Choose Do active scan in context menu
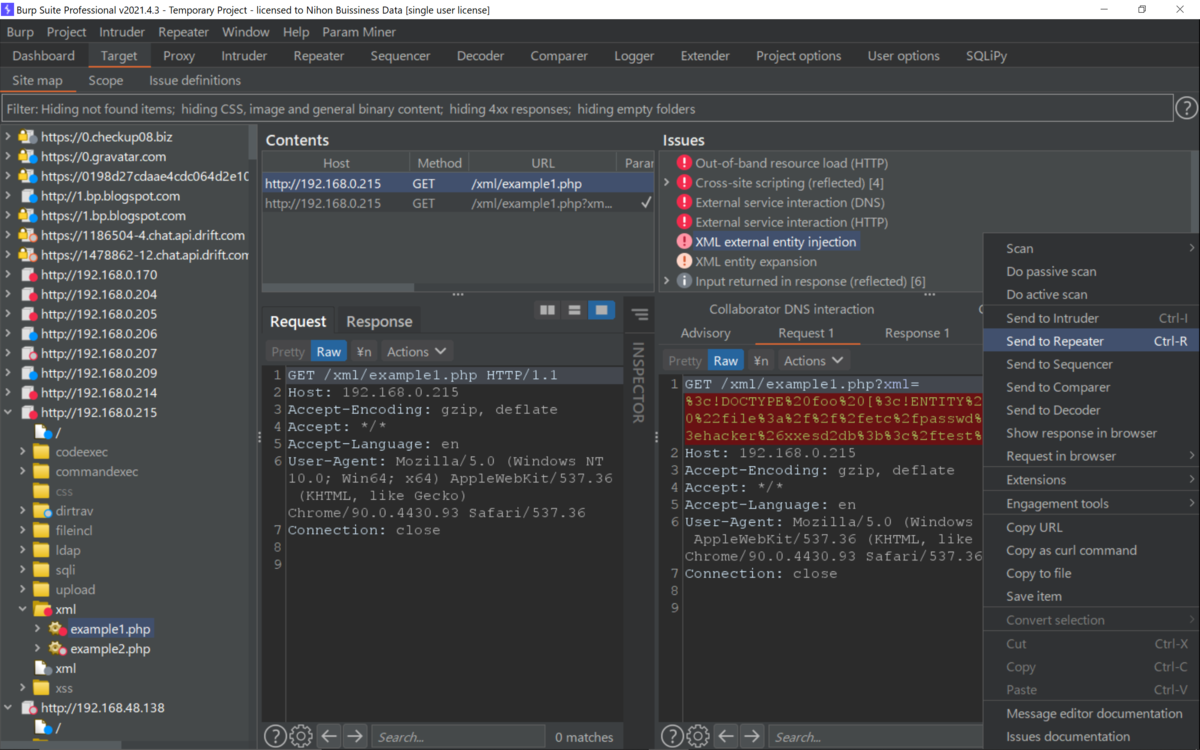This screenshot has height=750, width=1200. point(1091,294)
